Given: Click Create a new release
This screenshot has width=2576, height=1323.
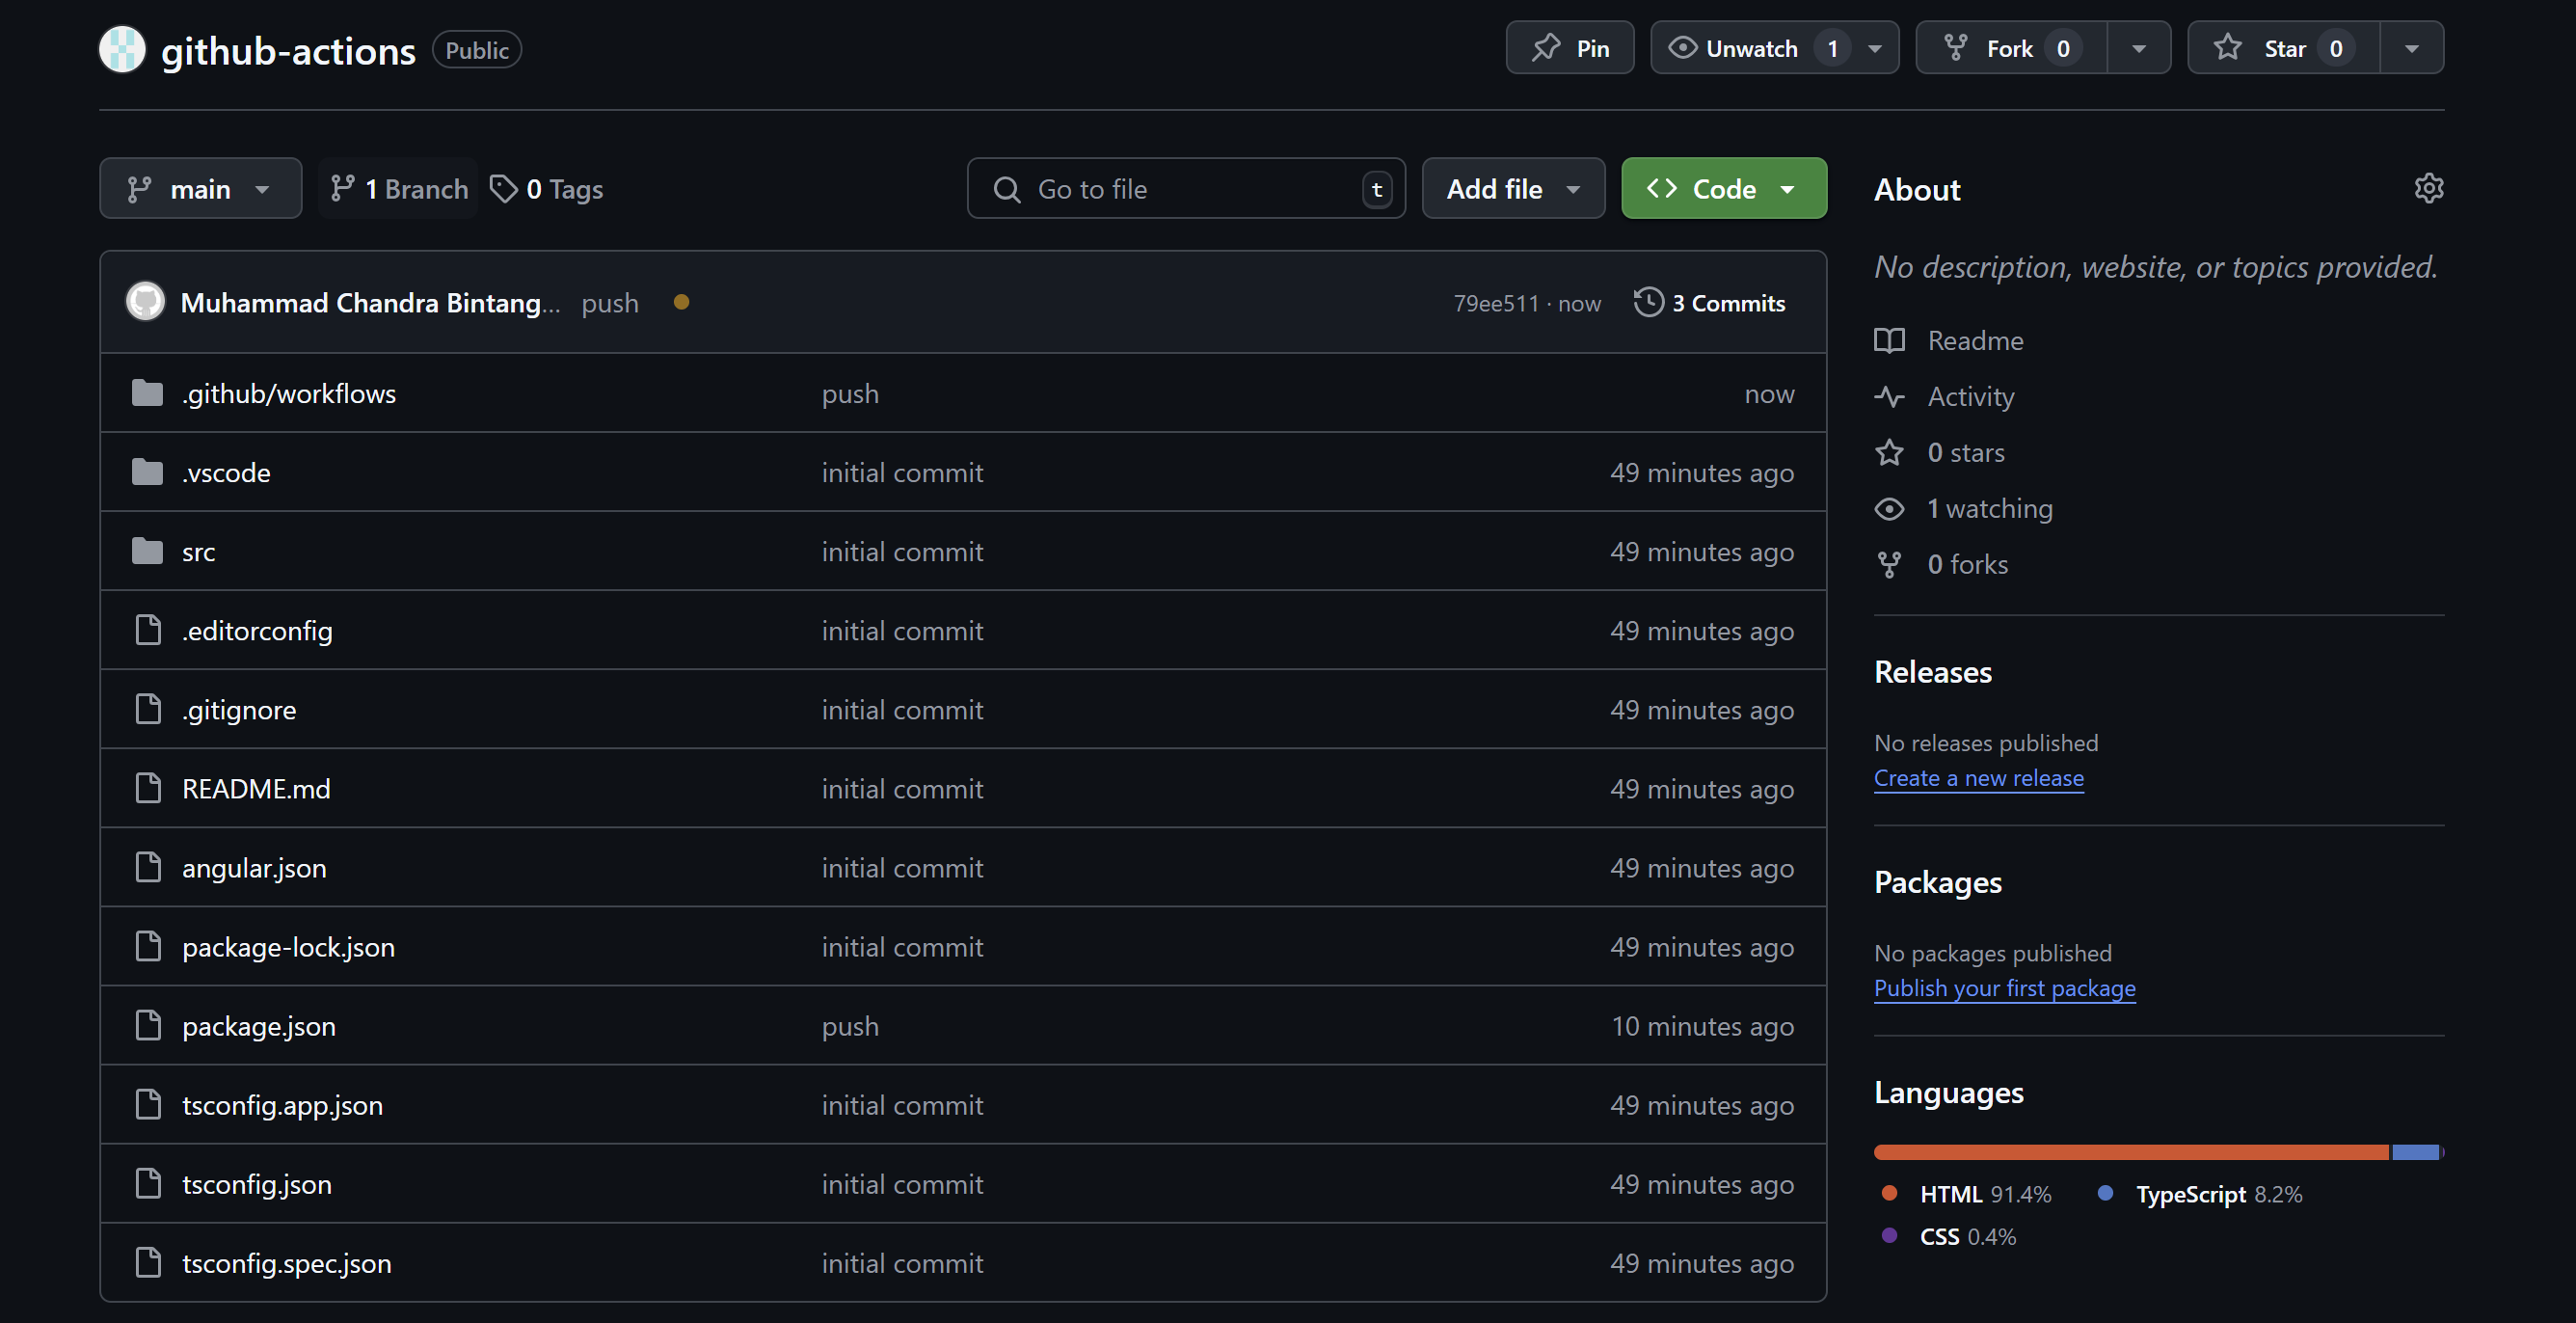Looking at the screenshot, I should pyautogui.click(x=1978, y=778).
